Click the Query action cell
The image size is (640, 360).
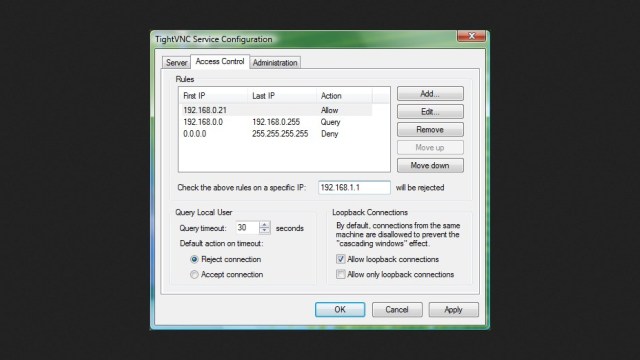coord(331,122)
